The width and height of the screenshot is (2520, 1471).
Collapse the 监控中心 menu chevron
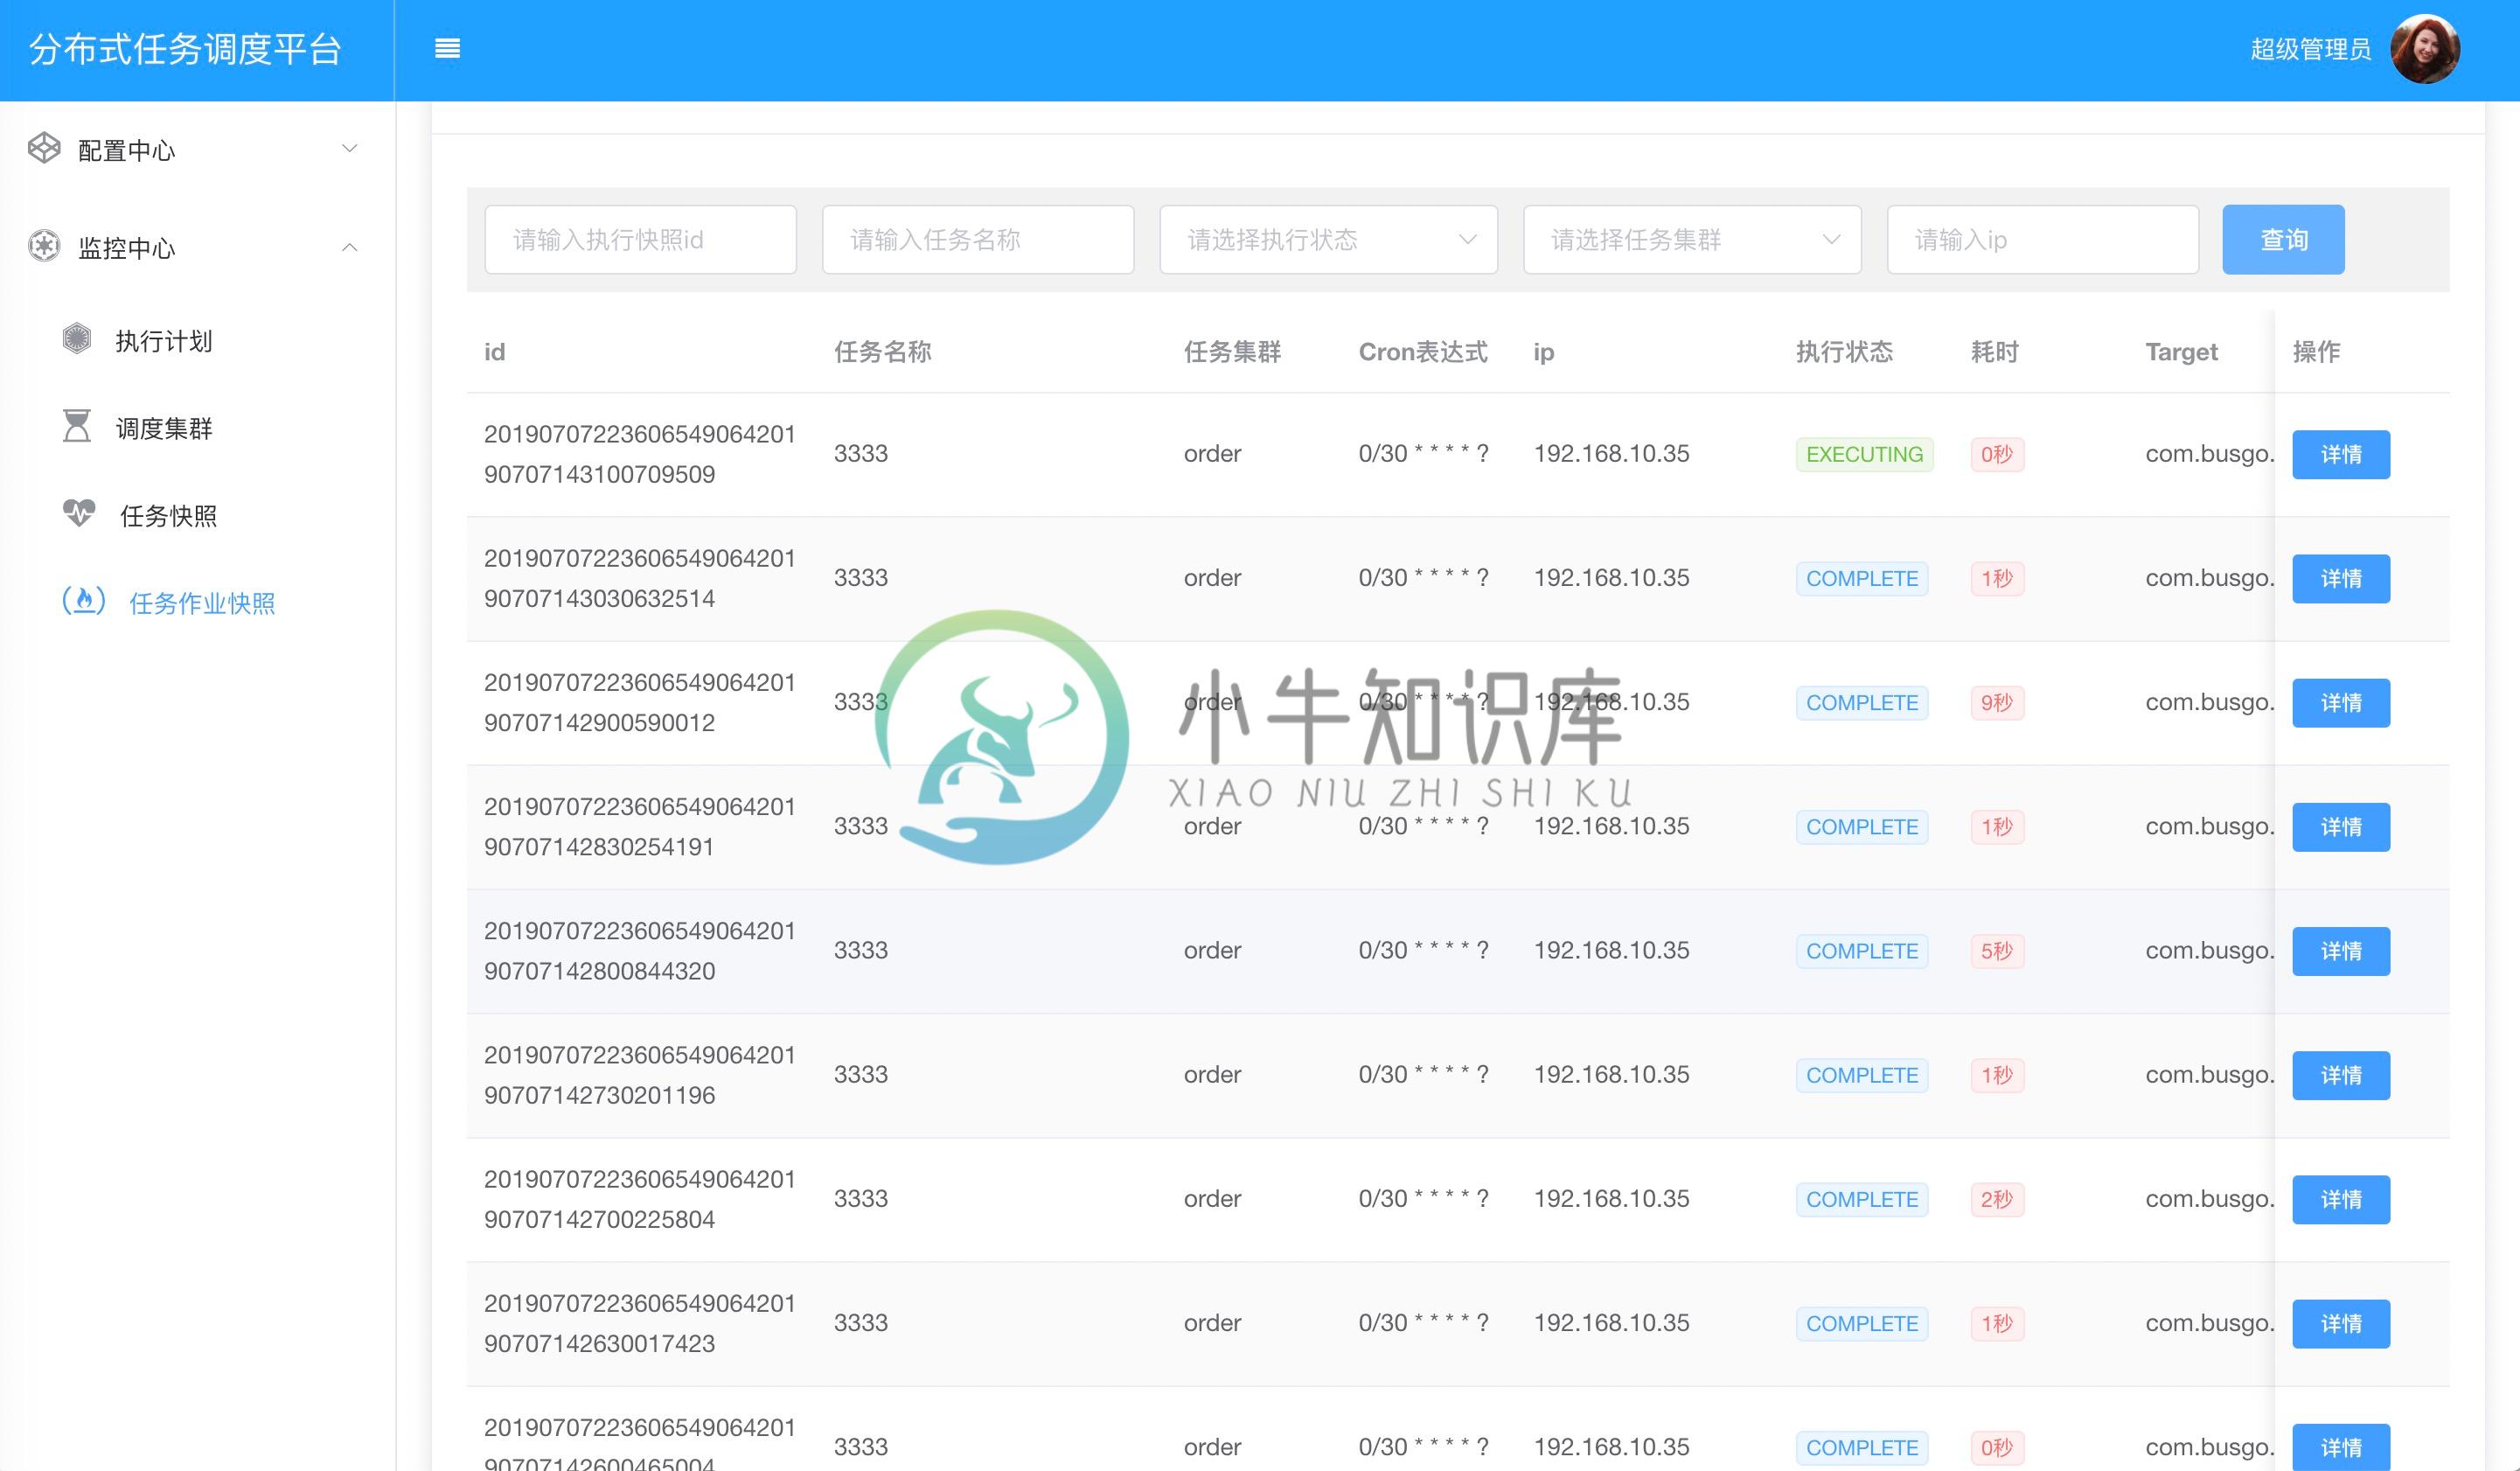pos(349,247)
